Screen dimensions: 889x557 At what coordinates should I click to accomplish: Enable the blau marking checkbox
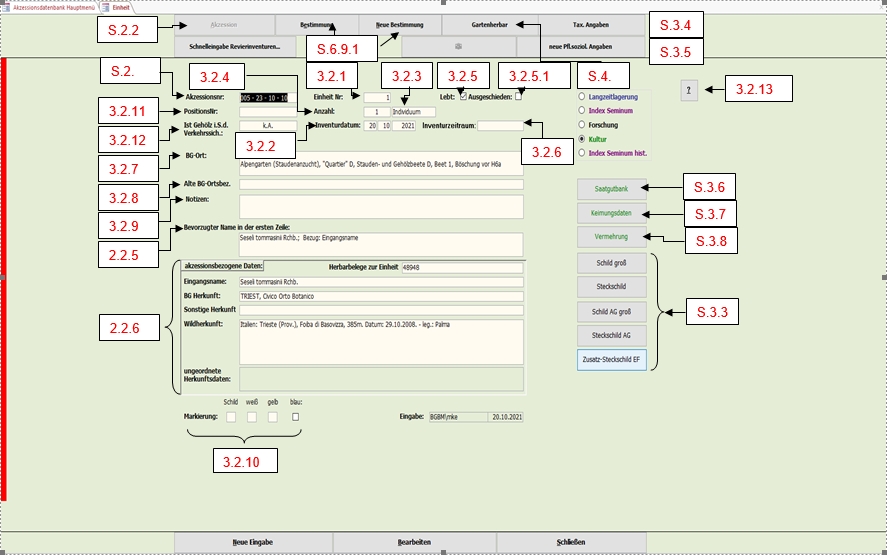pyautogui.click(x=295, y=416)
